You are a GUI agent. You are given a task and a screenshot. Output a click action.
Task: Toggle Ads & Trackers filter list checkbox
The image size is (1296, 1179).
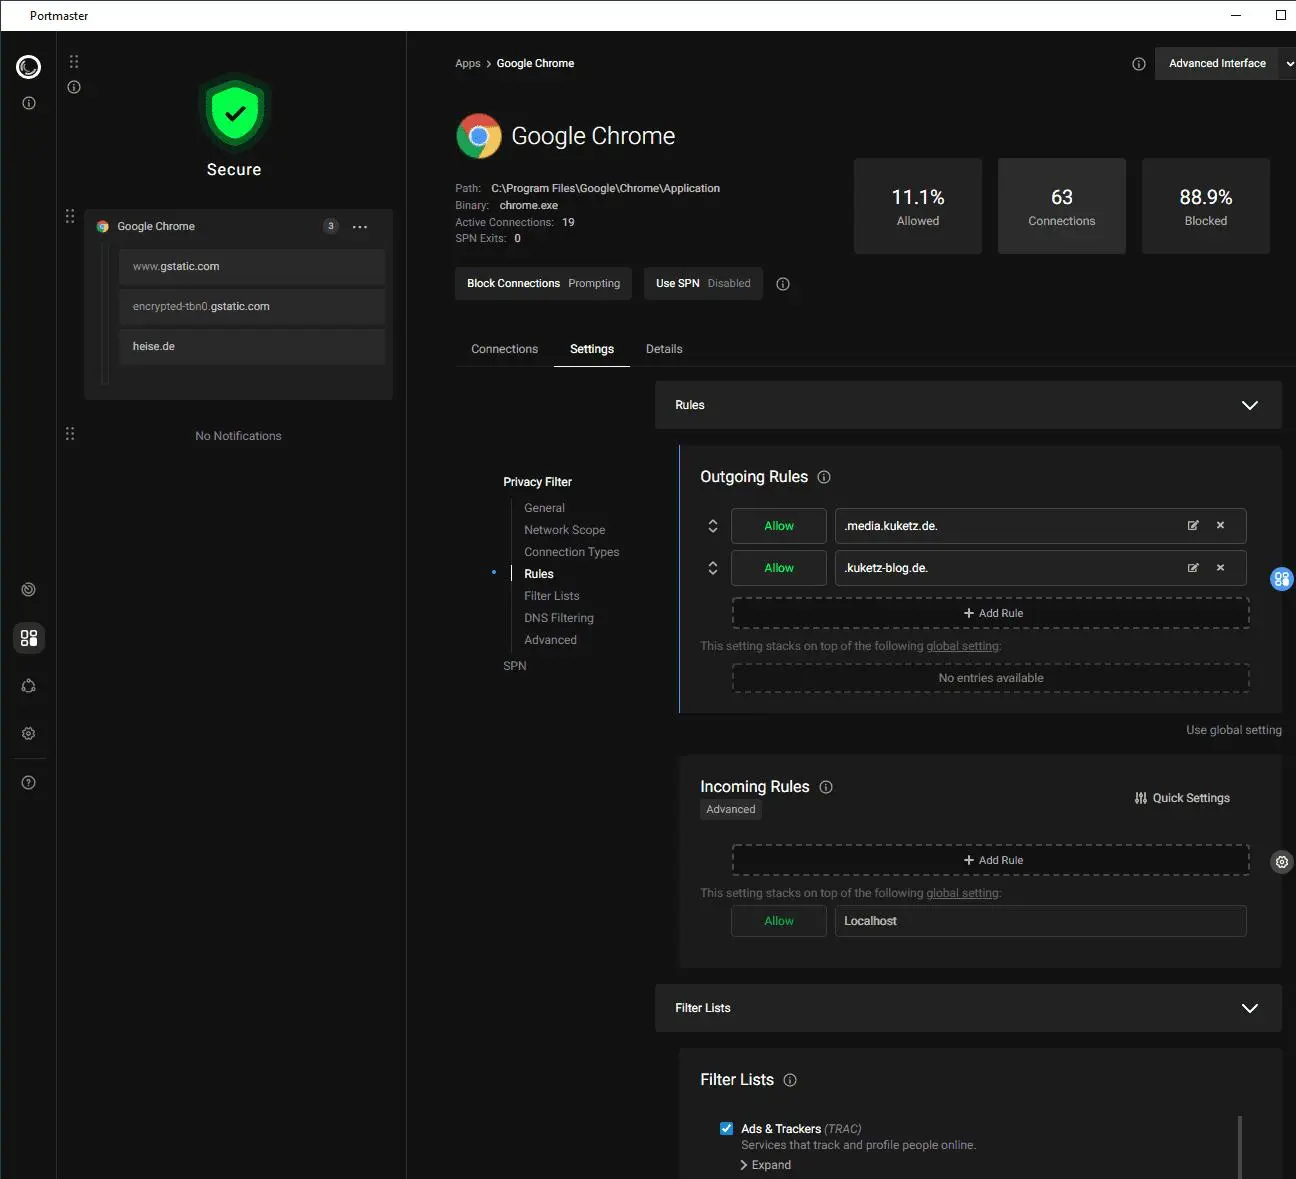point(727,1128)
